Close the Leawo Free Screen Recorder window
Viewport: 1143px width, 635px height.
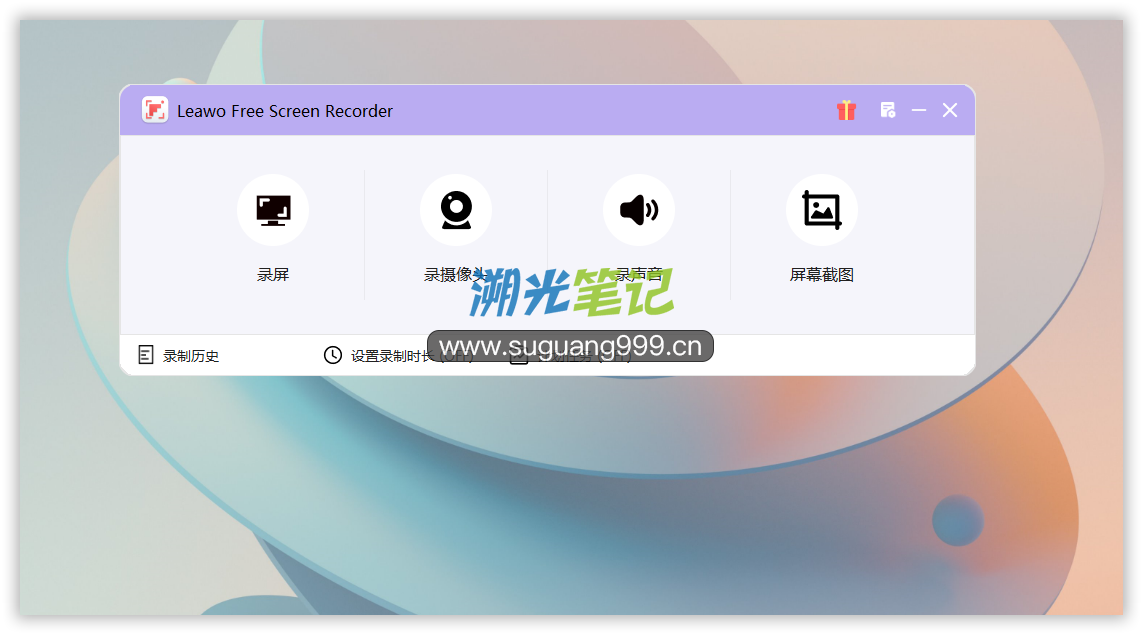click(x=950, y=110)
